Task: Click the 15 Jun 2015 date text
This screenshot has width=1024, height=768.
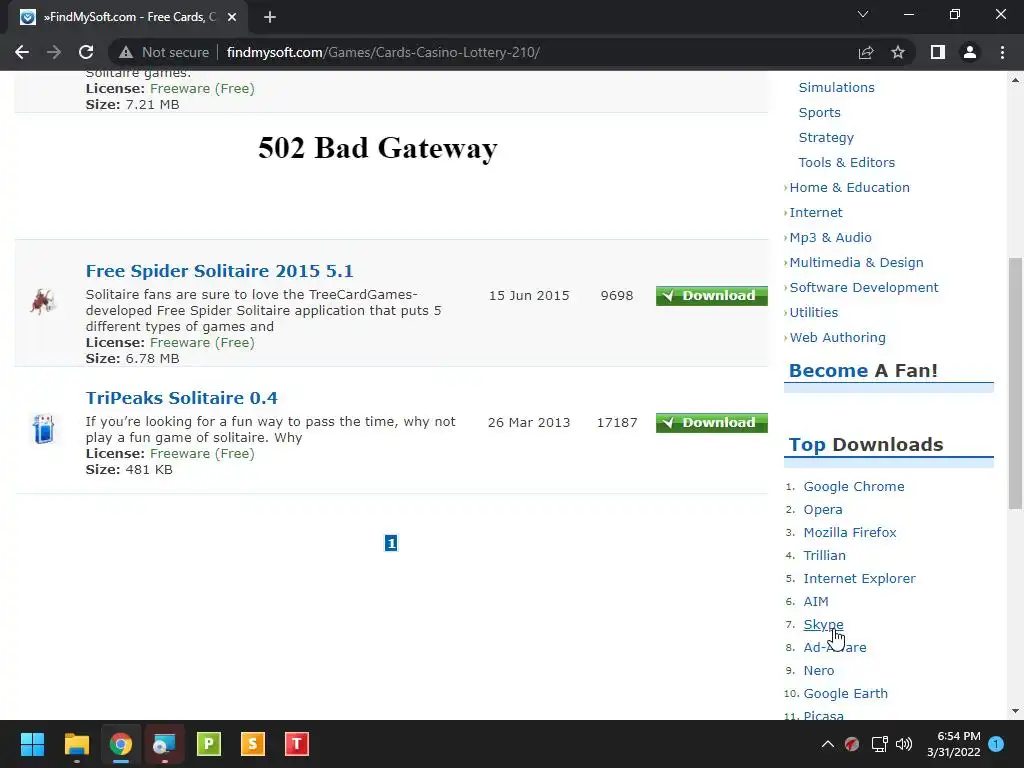Action: [x=529, y=296]
